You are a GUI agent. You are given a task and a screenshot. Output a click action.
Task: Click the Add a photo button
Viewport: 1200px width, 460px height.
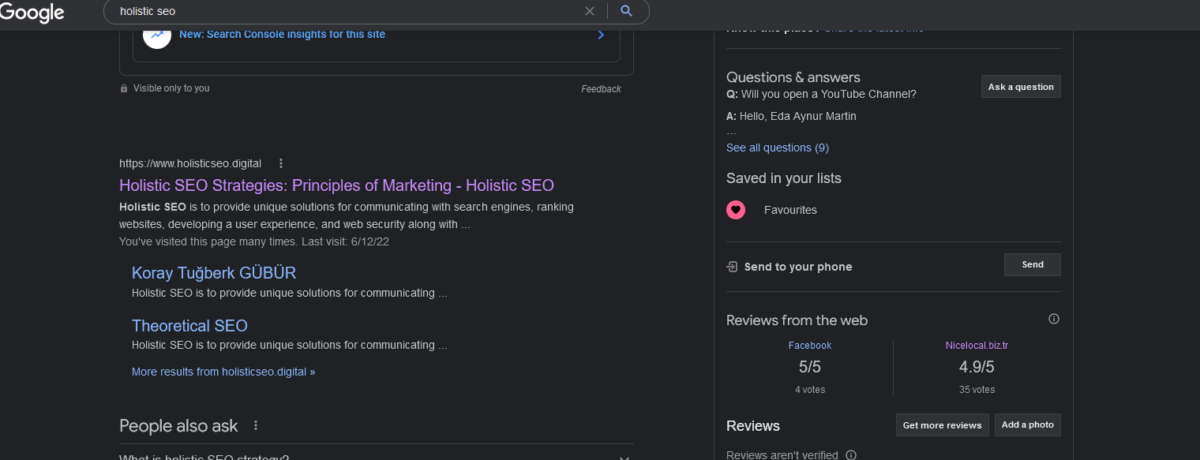tap(1028, 424)
